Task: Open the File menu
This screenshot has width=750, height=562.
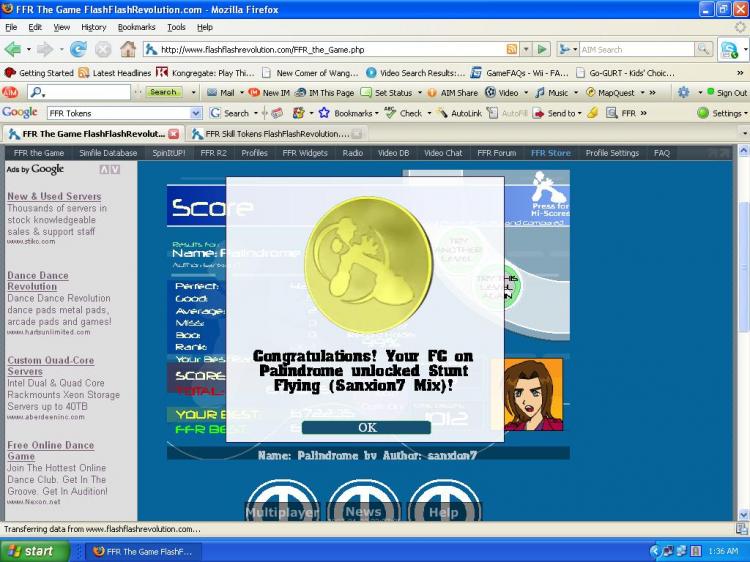Action: click(11, 27)
